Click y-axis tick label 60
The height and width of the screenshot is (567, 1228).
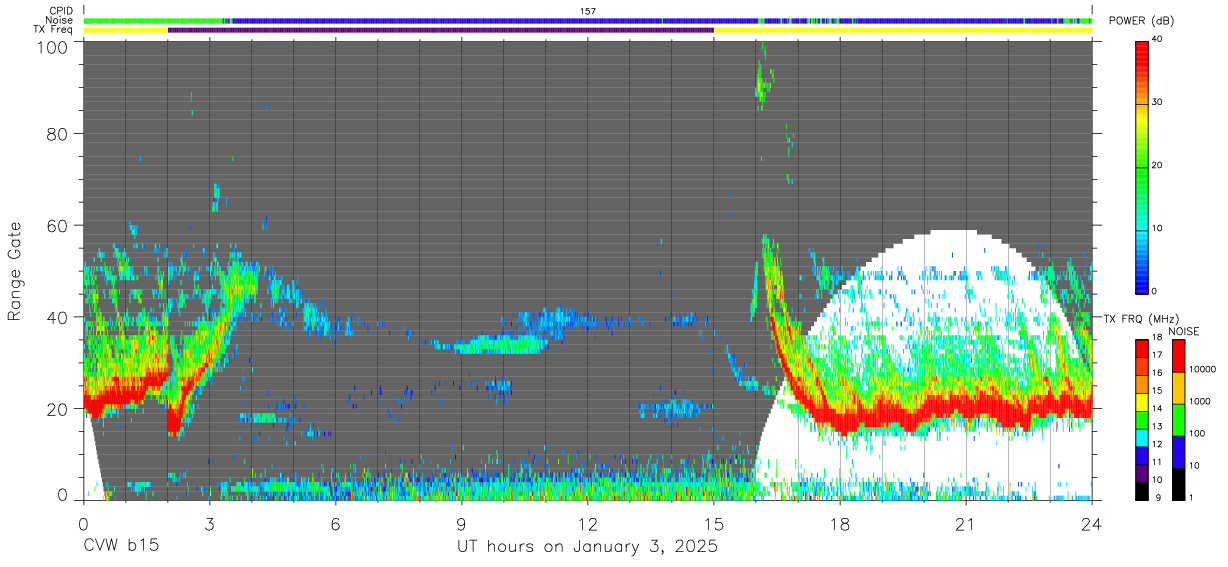click(57, 225)
